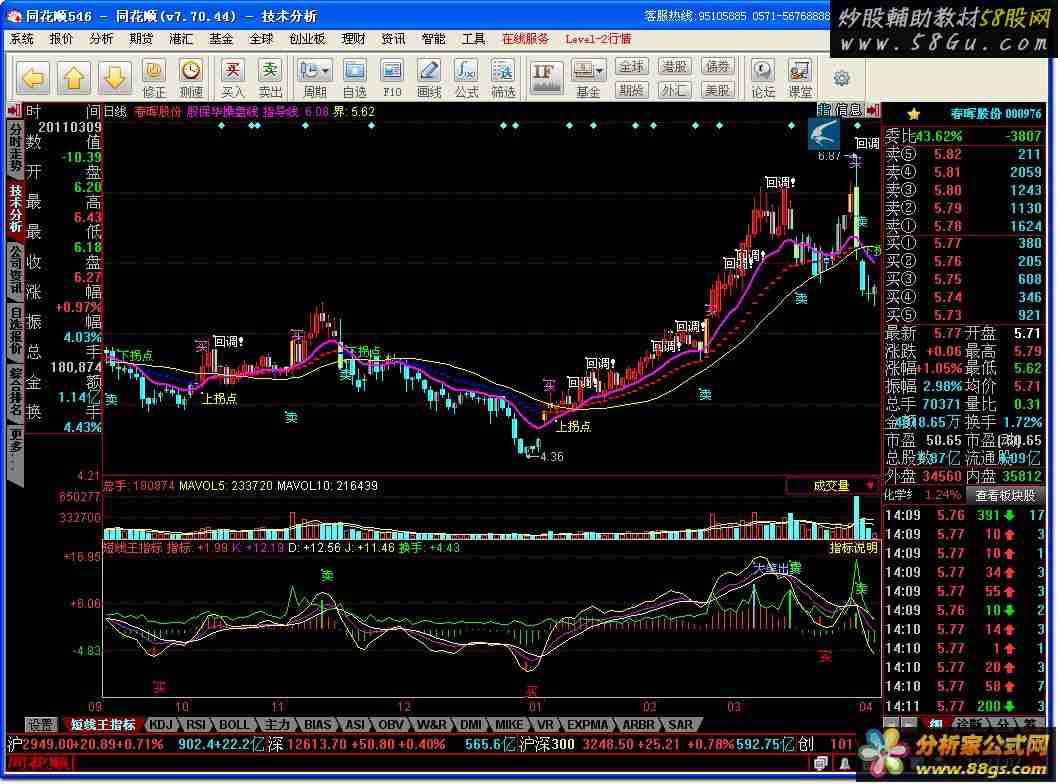Select the KDJ indicator tab
Viewport: 1058px width, 784px height.
coord(161,725)
